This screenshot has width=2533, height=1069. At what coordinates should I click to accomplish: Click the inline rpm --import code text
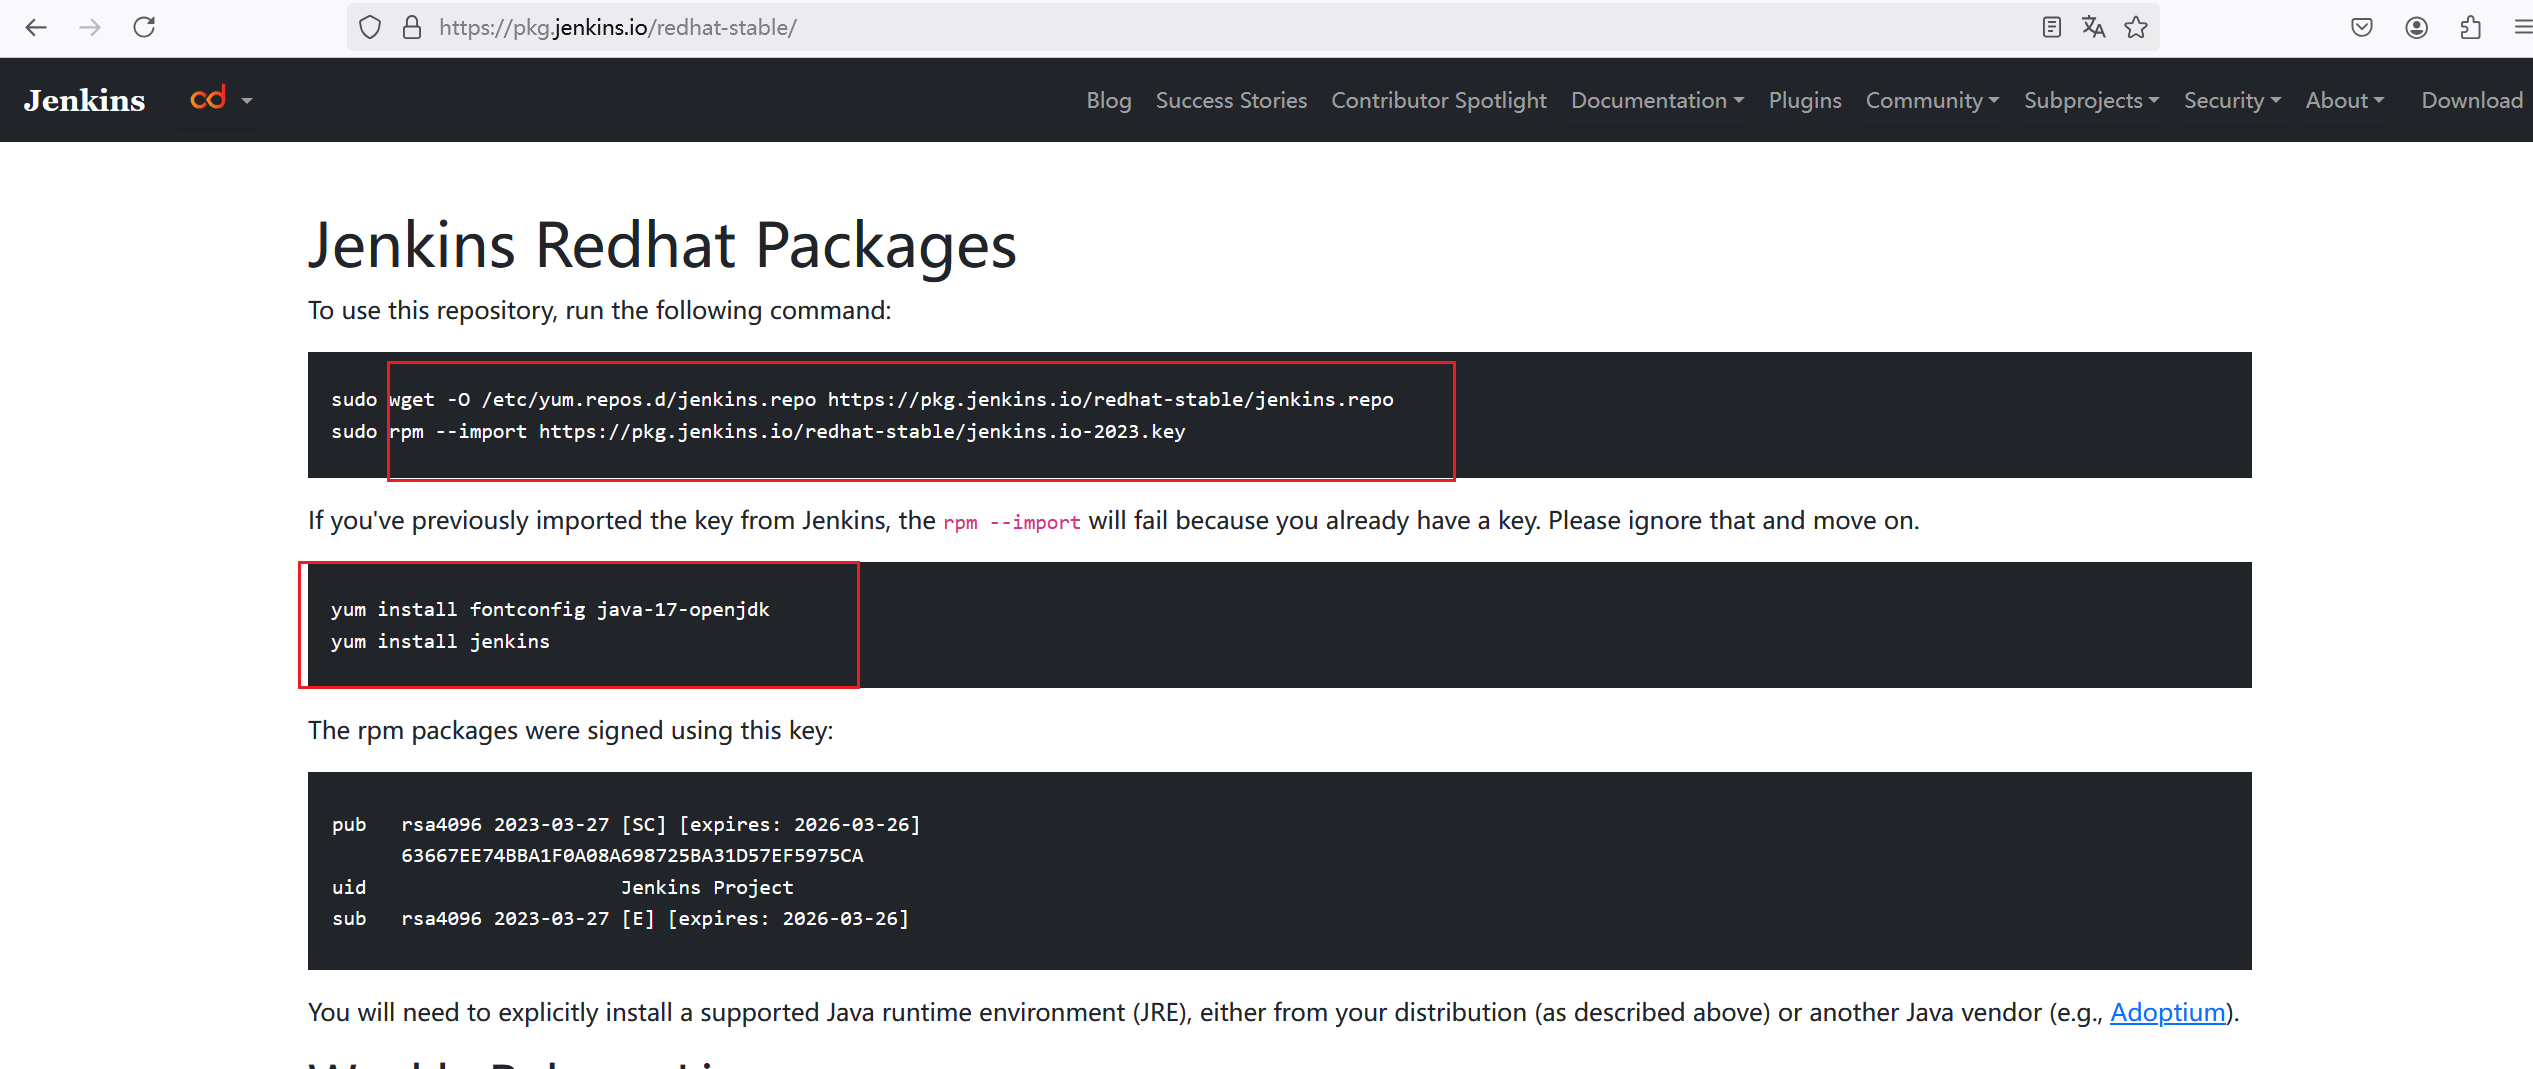(1011, 522)
